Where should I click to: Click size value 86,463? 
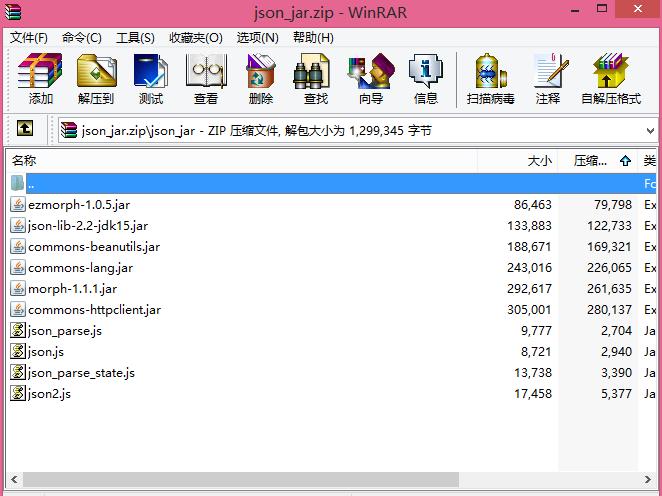(x=532, y=205)
